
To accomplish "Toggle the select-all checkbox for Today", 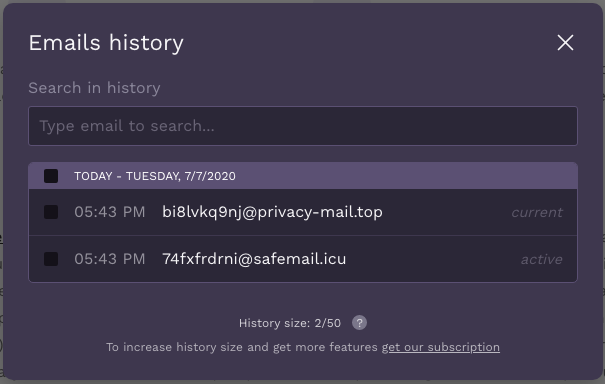I will [x=51, y=176].
